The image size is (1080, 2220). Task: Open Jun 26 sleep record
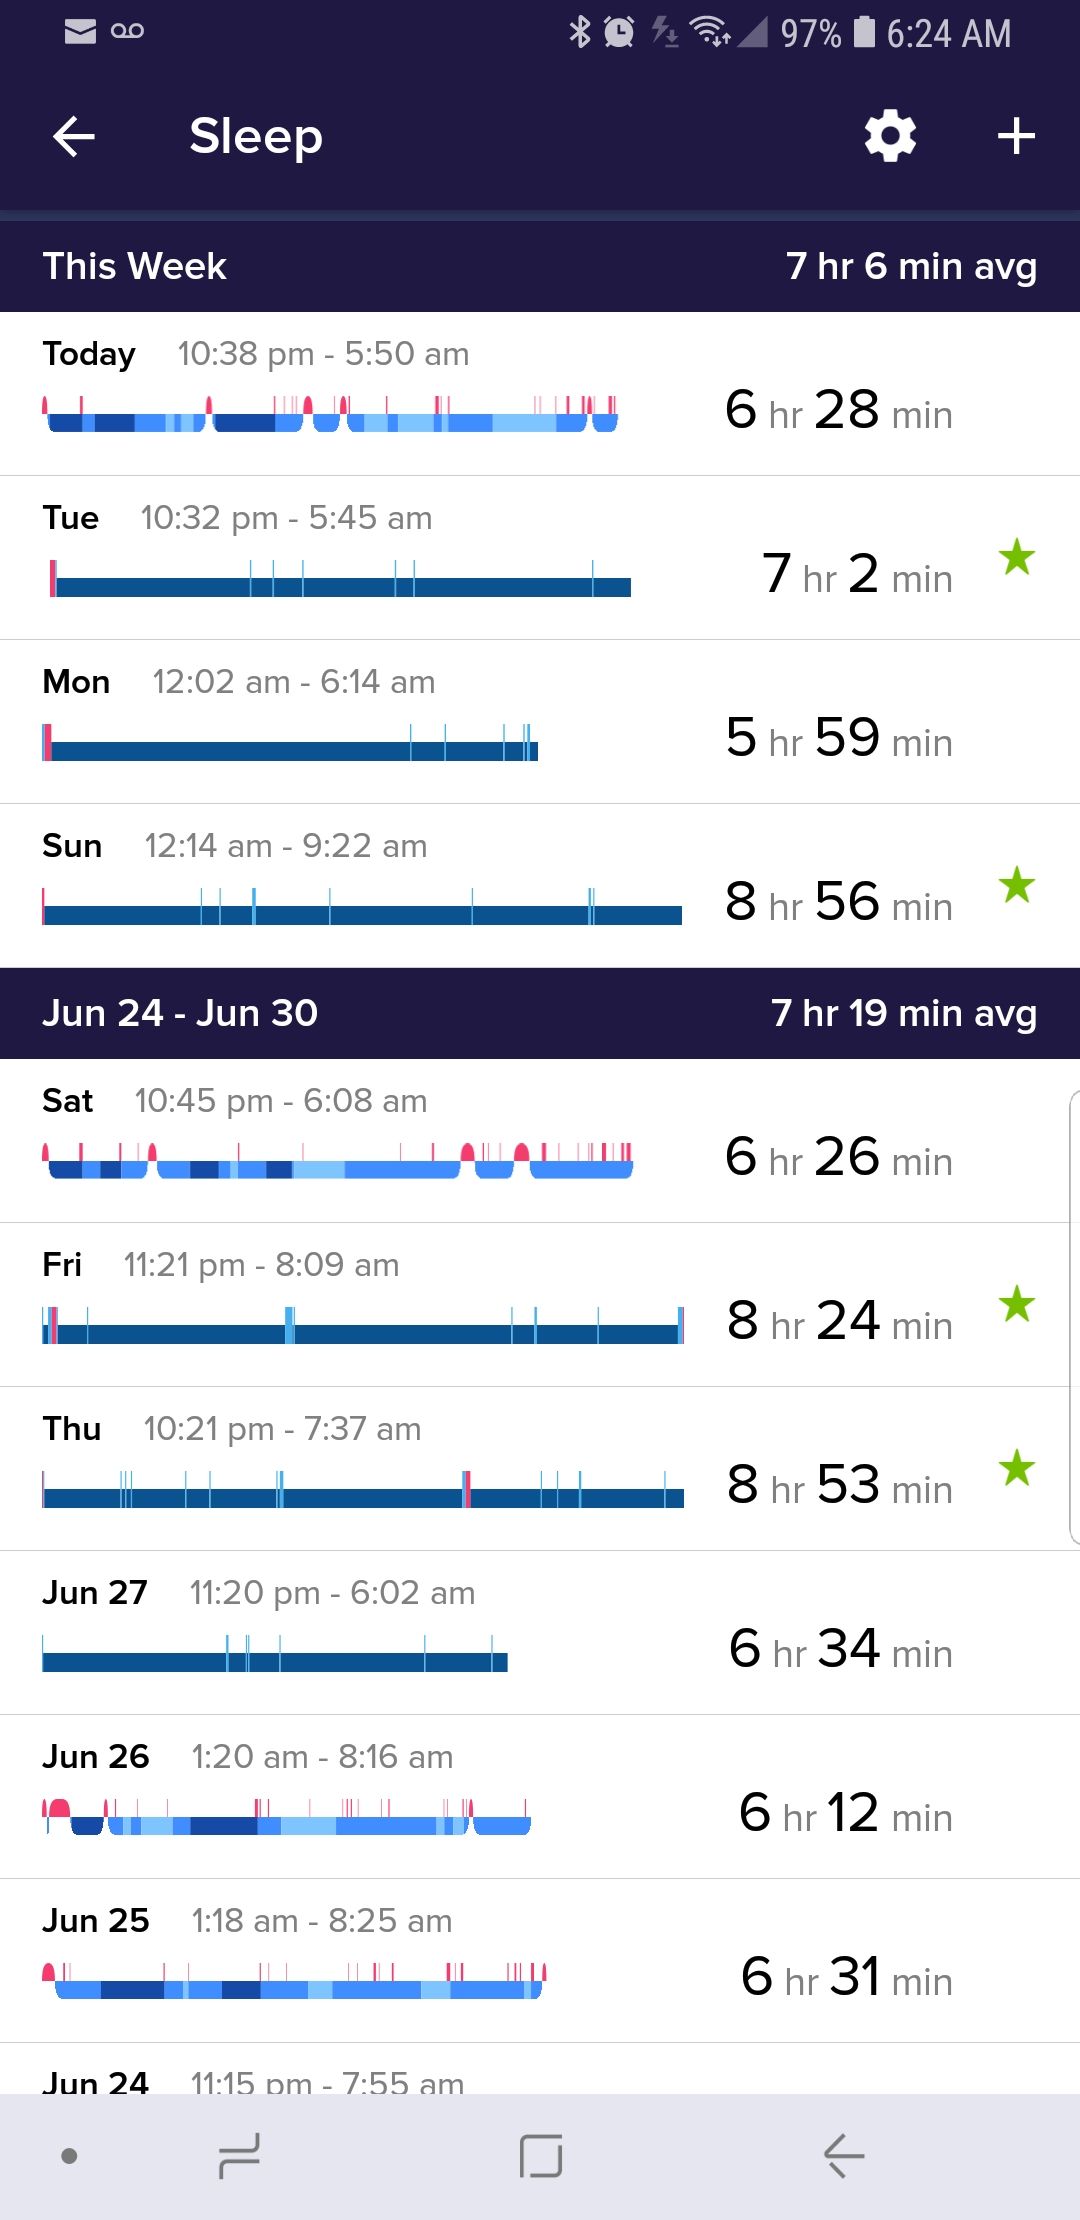pos(540,1797)
